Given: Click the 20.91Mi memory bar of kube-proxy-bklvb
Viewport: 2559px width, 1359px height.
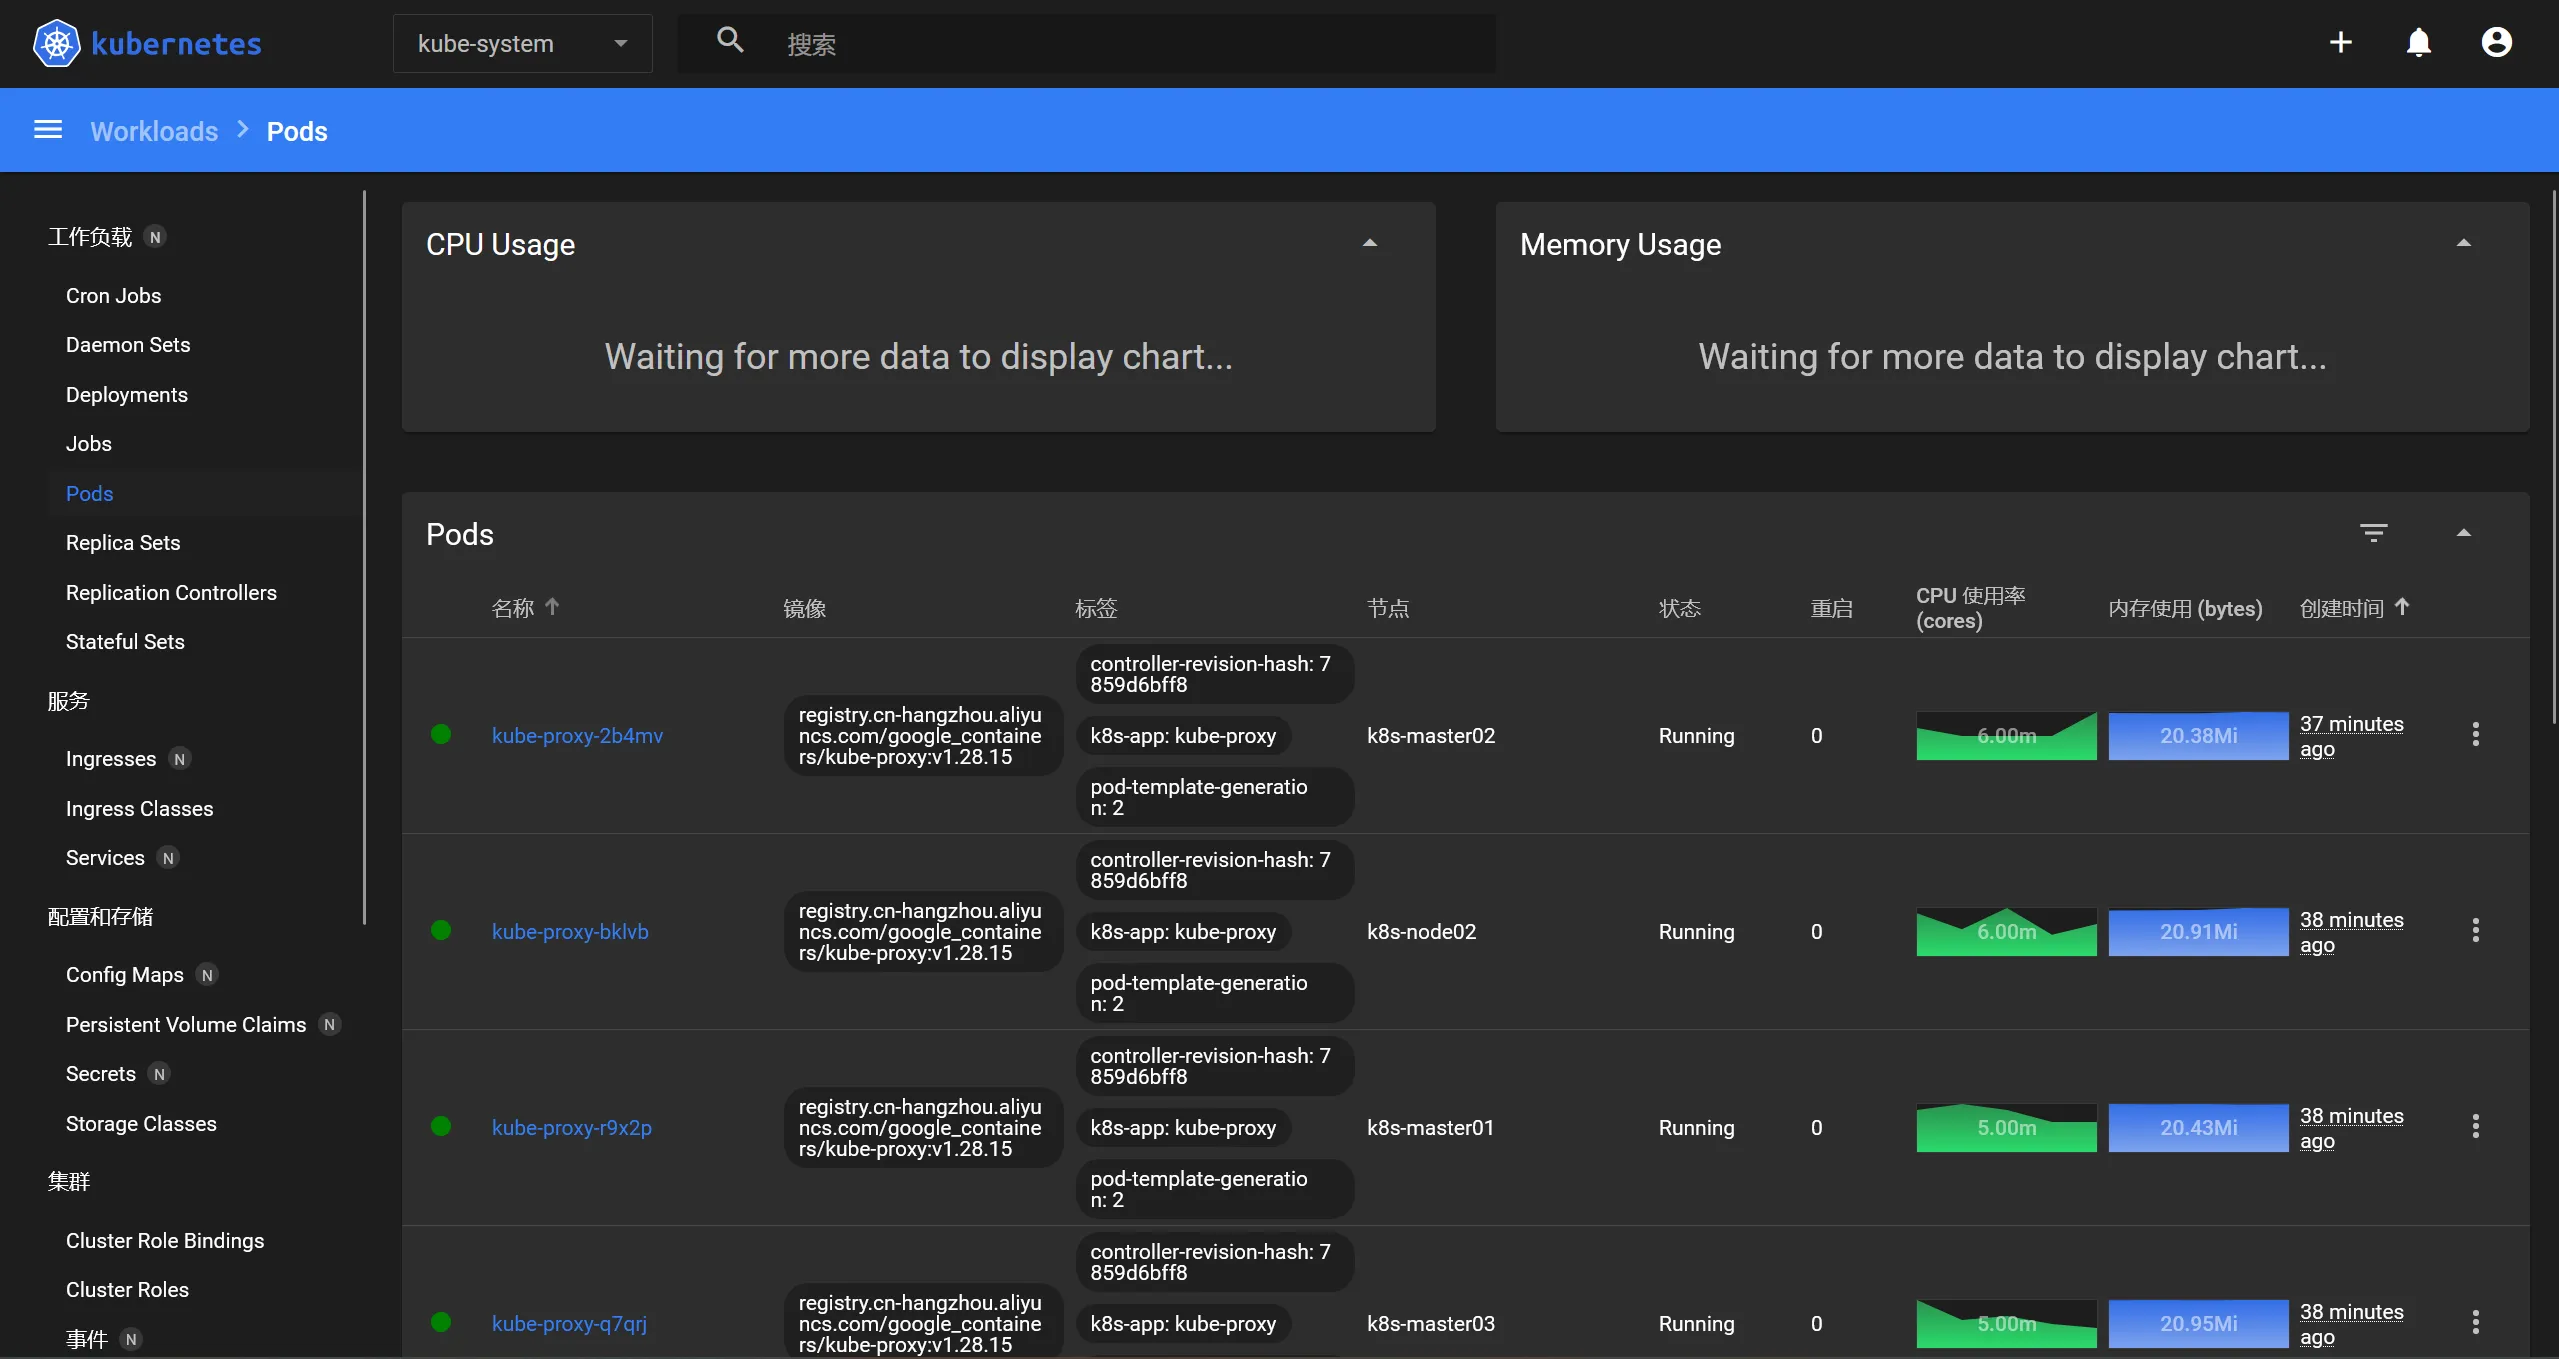Looking at the screenshot, I should (x=2198, y=932).
